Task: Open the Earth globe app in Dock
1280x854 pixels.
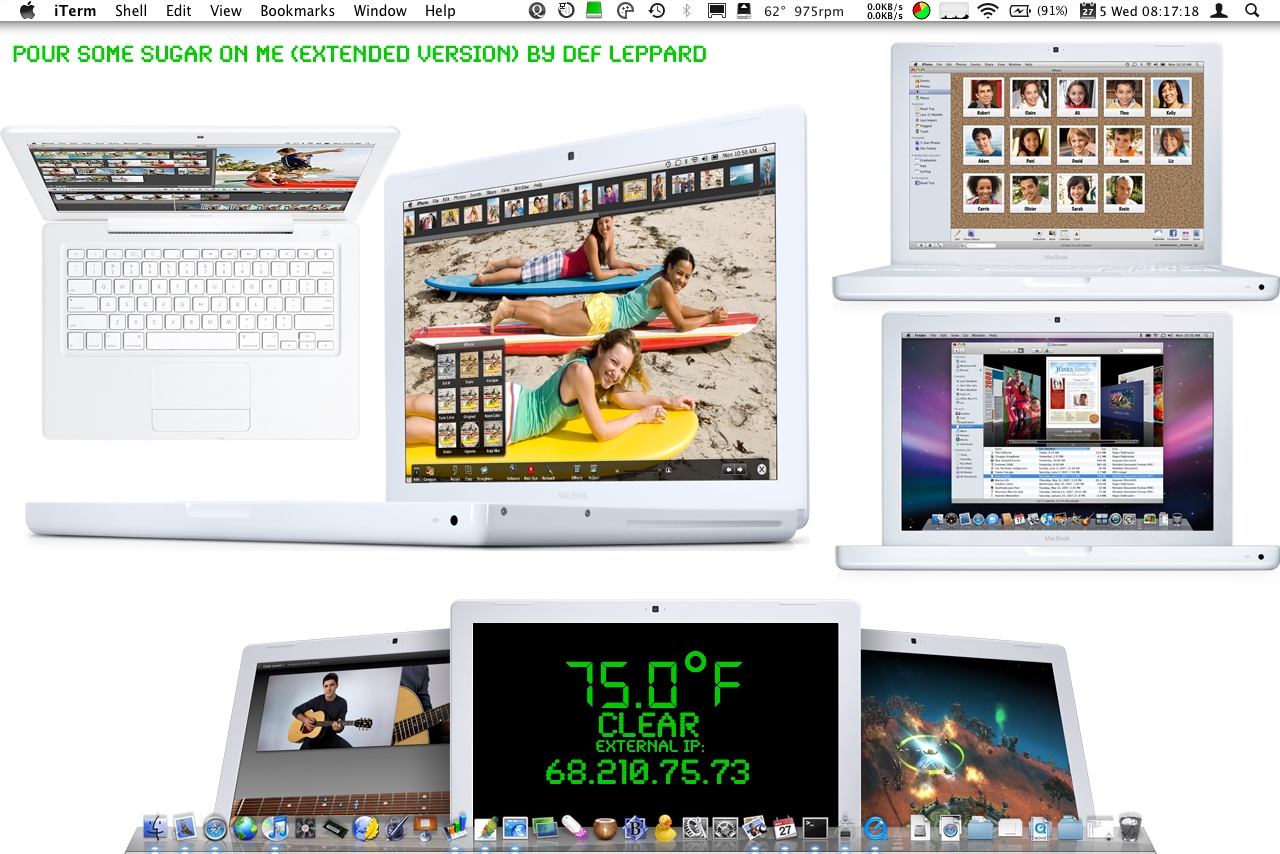Action: (x=245, y=827)
